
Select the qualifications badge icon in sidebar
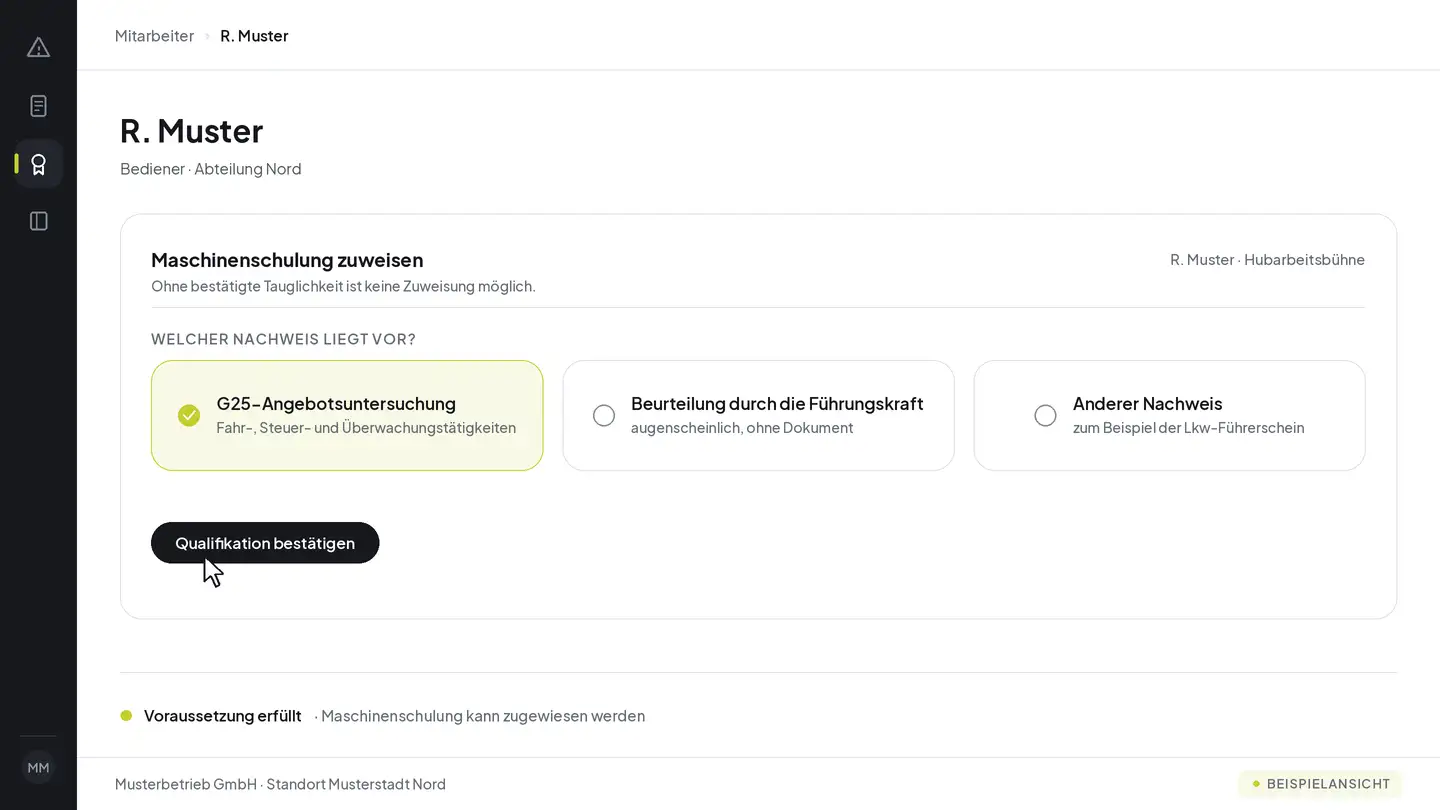(x=38, y=163)
